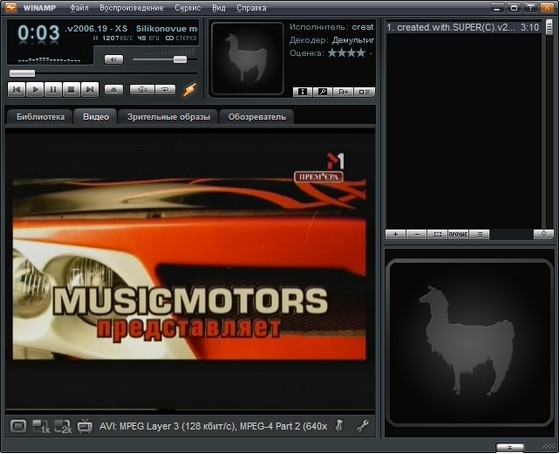The height and width of the screenshot is (454, 560).
Task: Click the collapse button at window bottom
Action: 510,447
